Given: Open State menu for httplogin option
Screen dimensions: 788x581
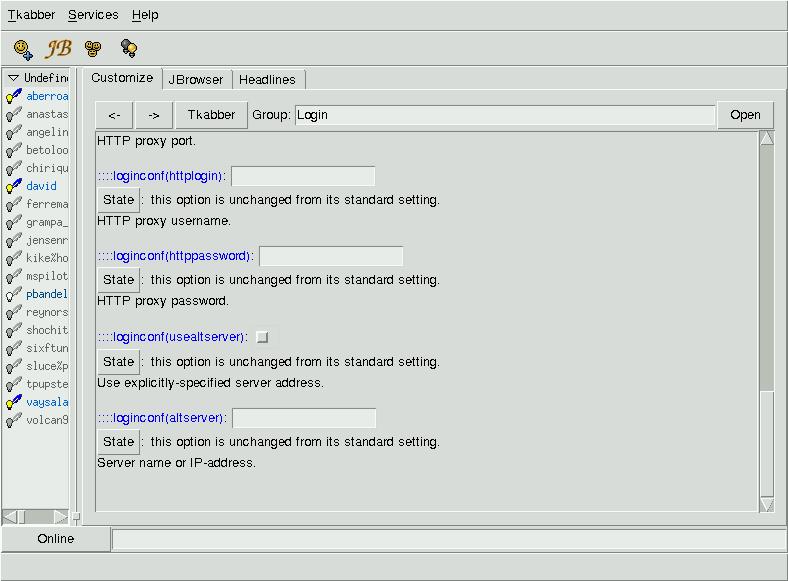Looking at the screenshot, I should coord(118,200).
